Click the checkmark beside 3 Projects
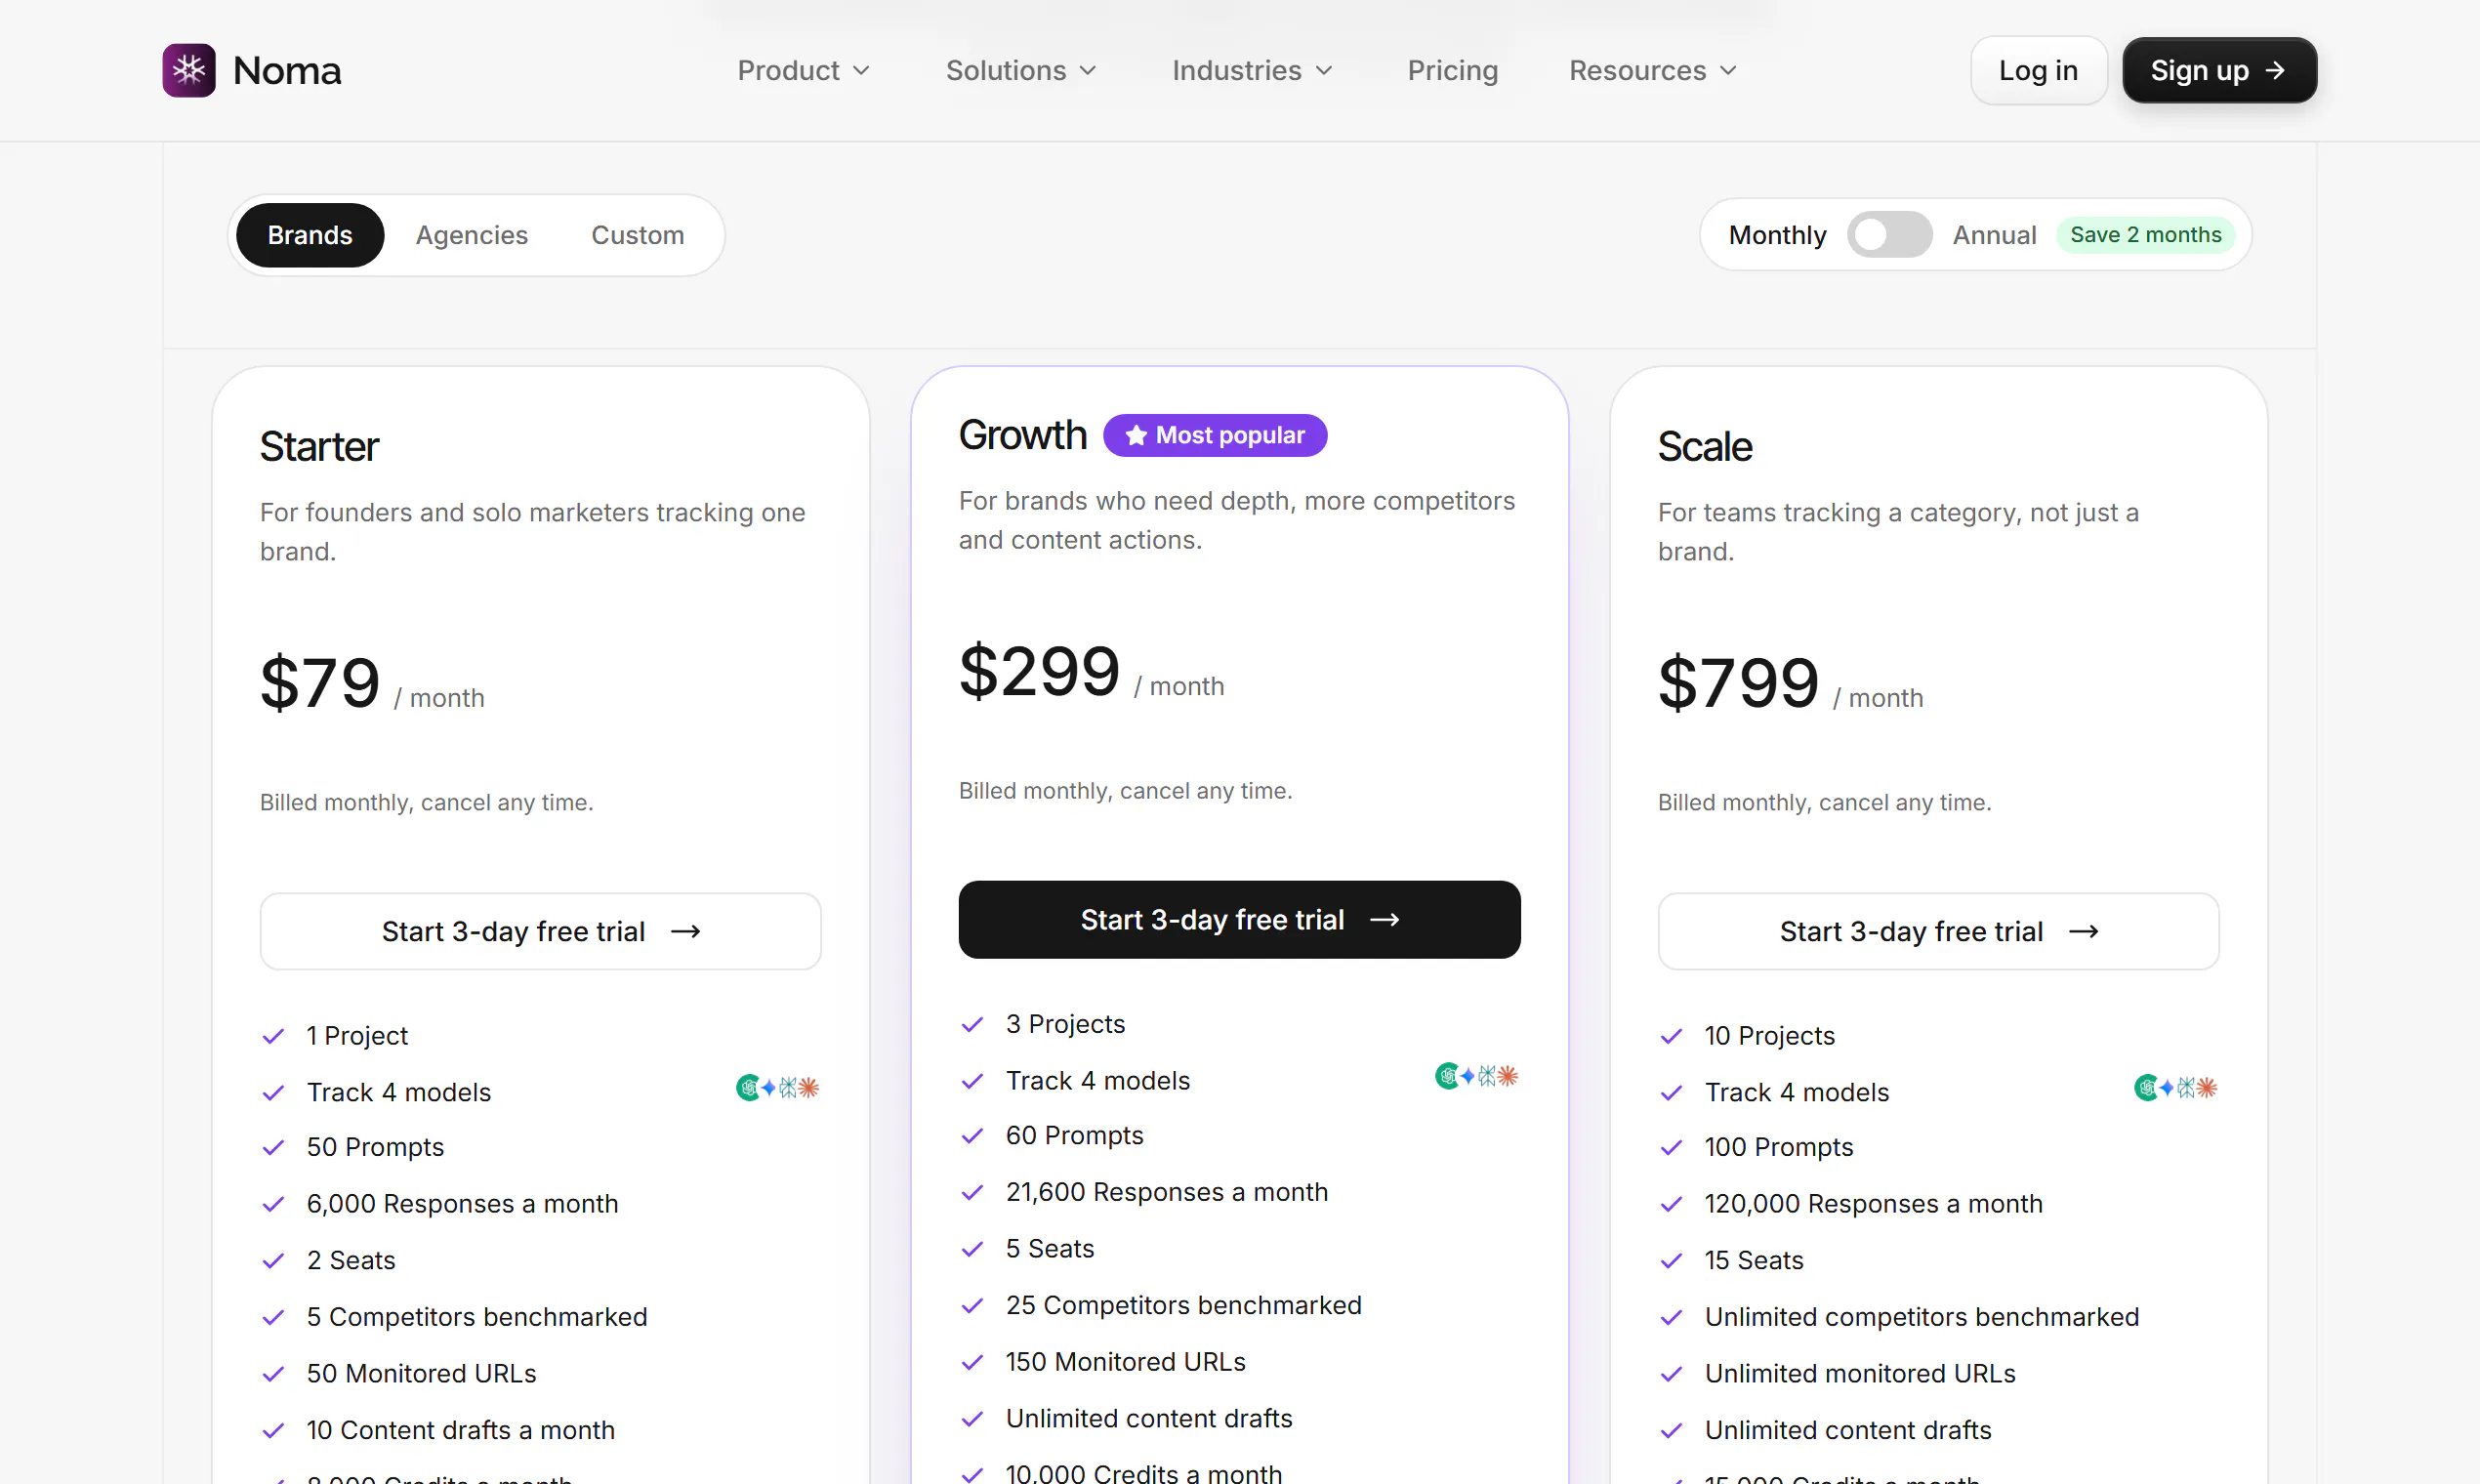 972,1024
